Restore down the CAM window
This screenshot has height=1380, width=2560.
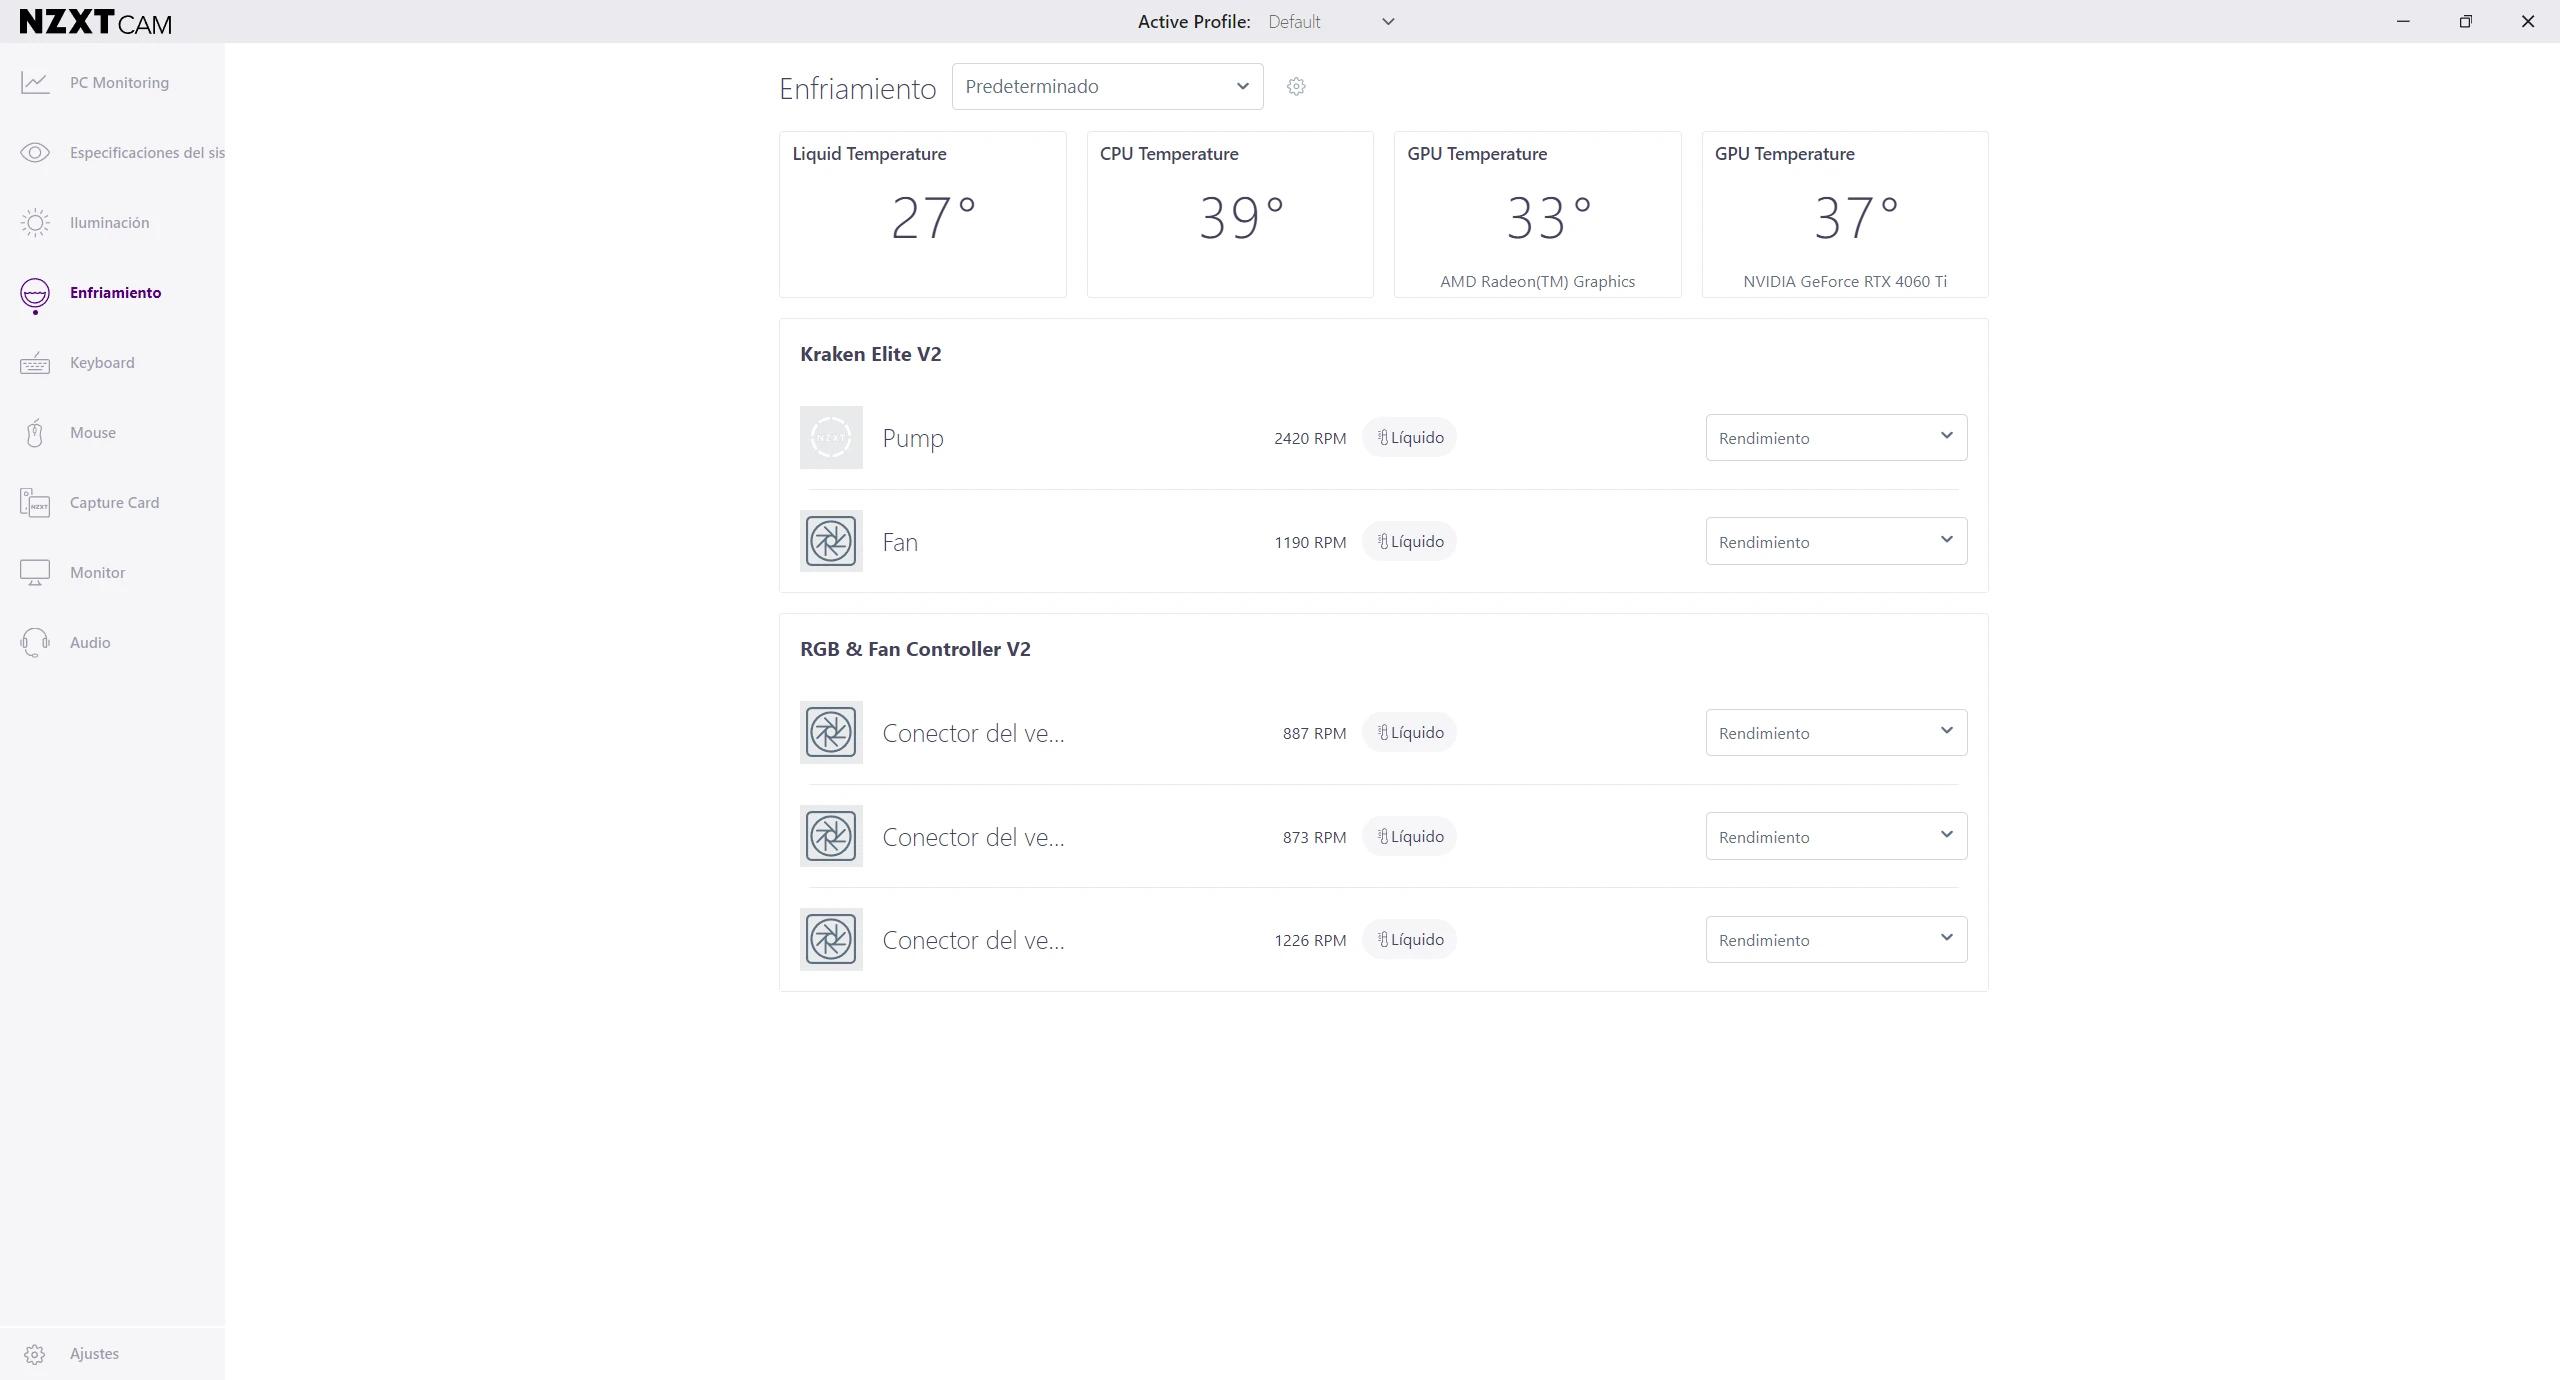(x=2465, y=22)
